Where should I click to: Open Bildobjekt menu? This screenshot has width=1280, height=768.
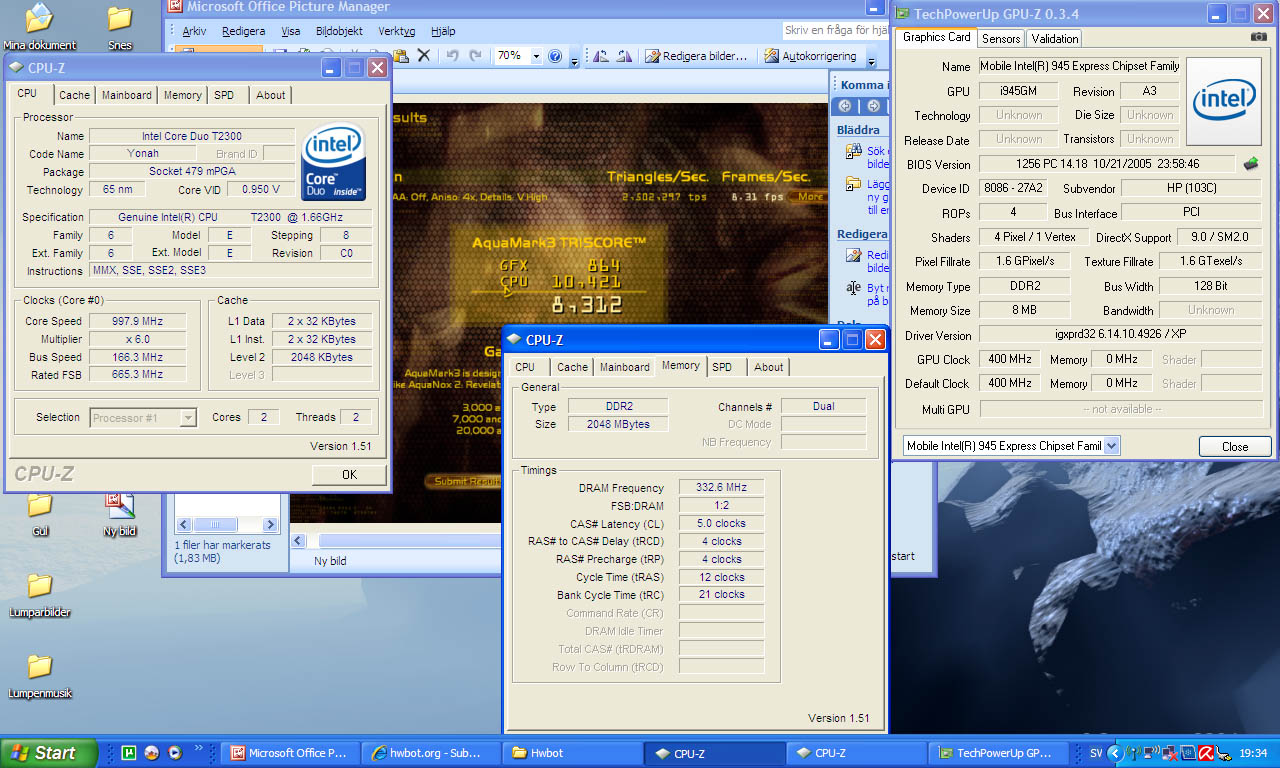[340, 31]
